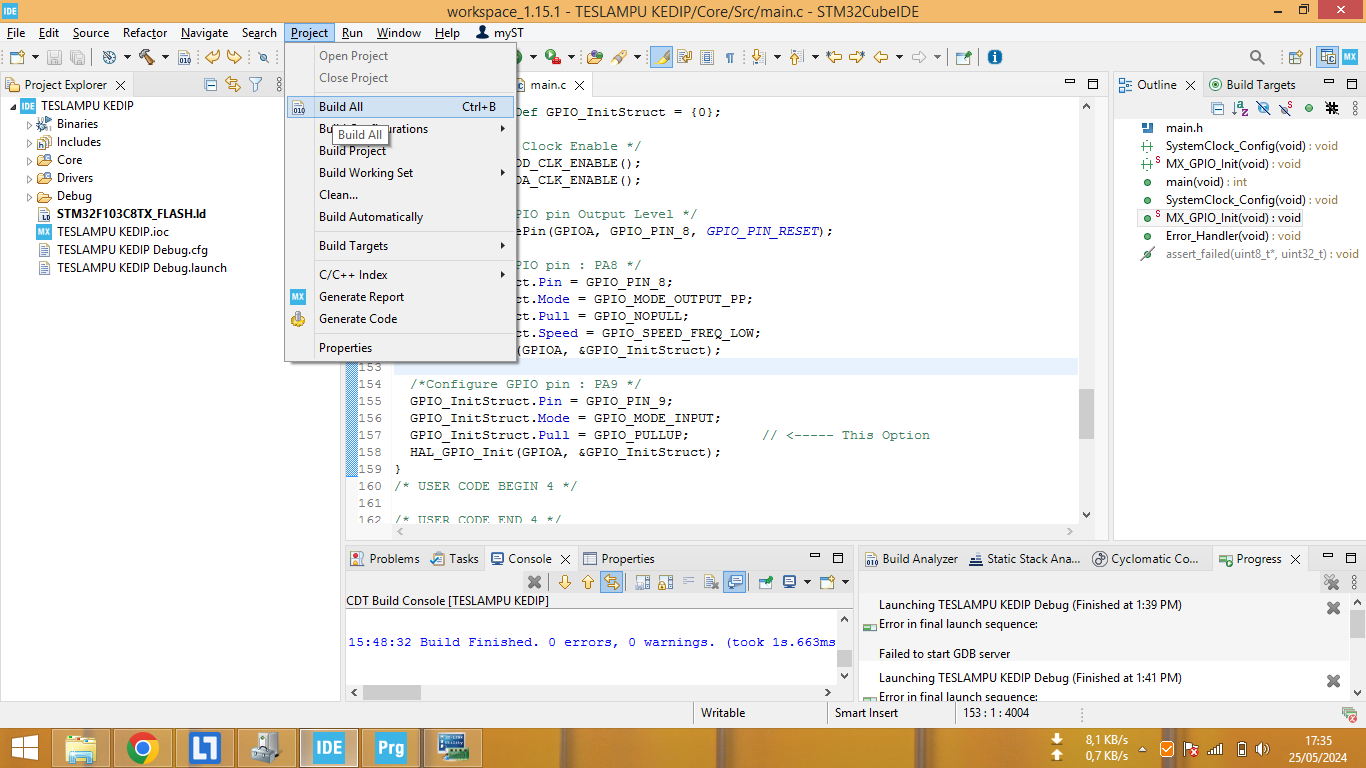The height and width of the screenshot is (768, 1366).
Task: Remove first finished launch entry in Progress
Action: 1333,608
